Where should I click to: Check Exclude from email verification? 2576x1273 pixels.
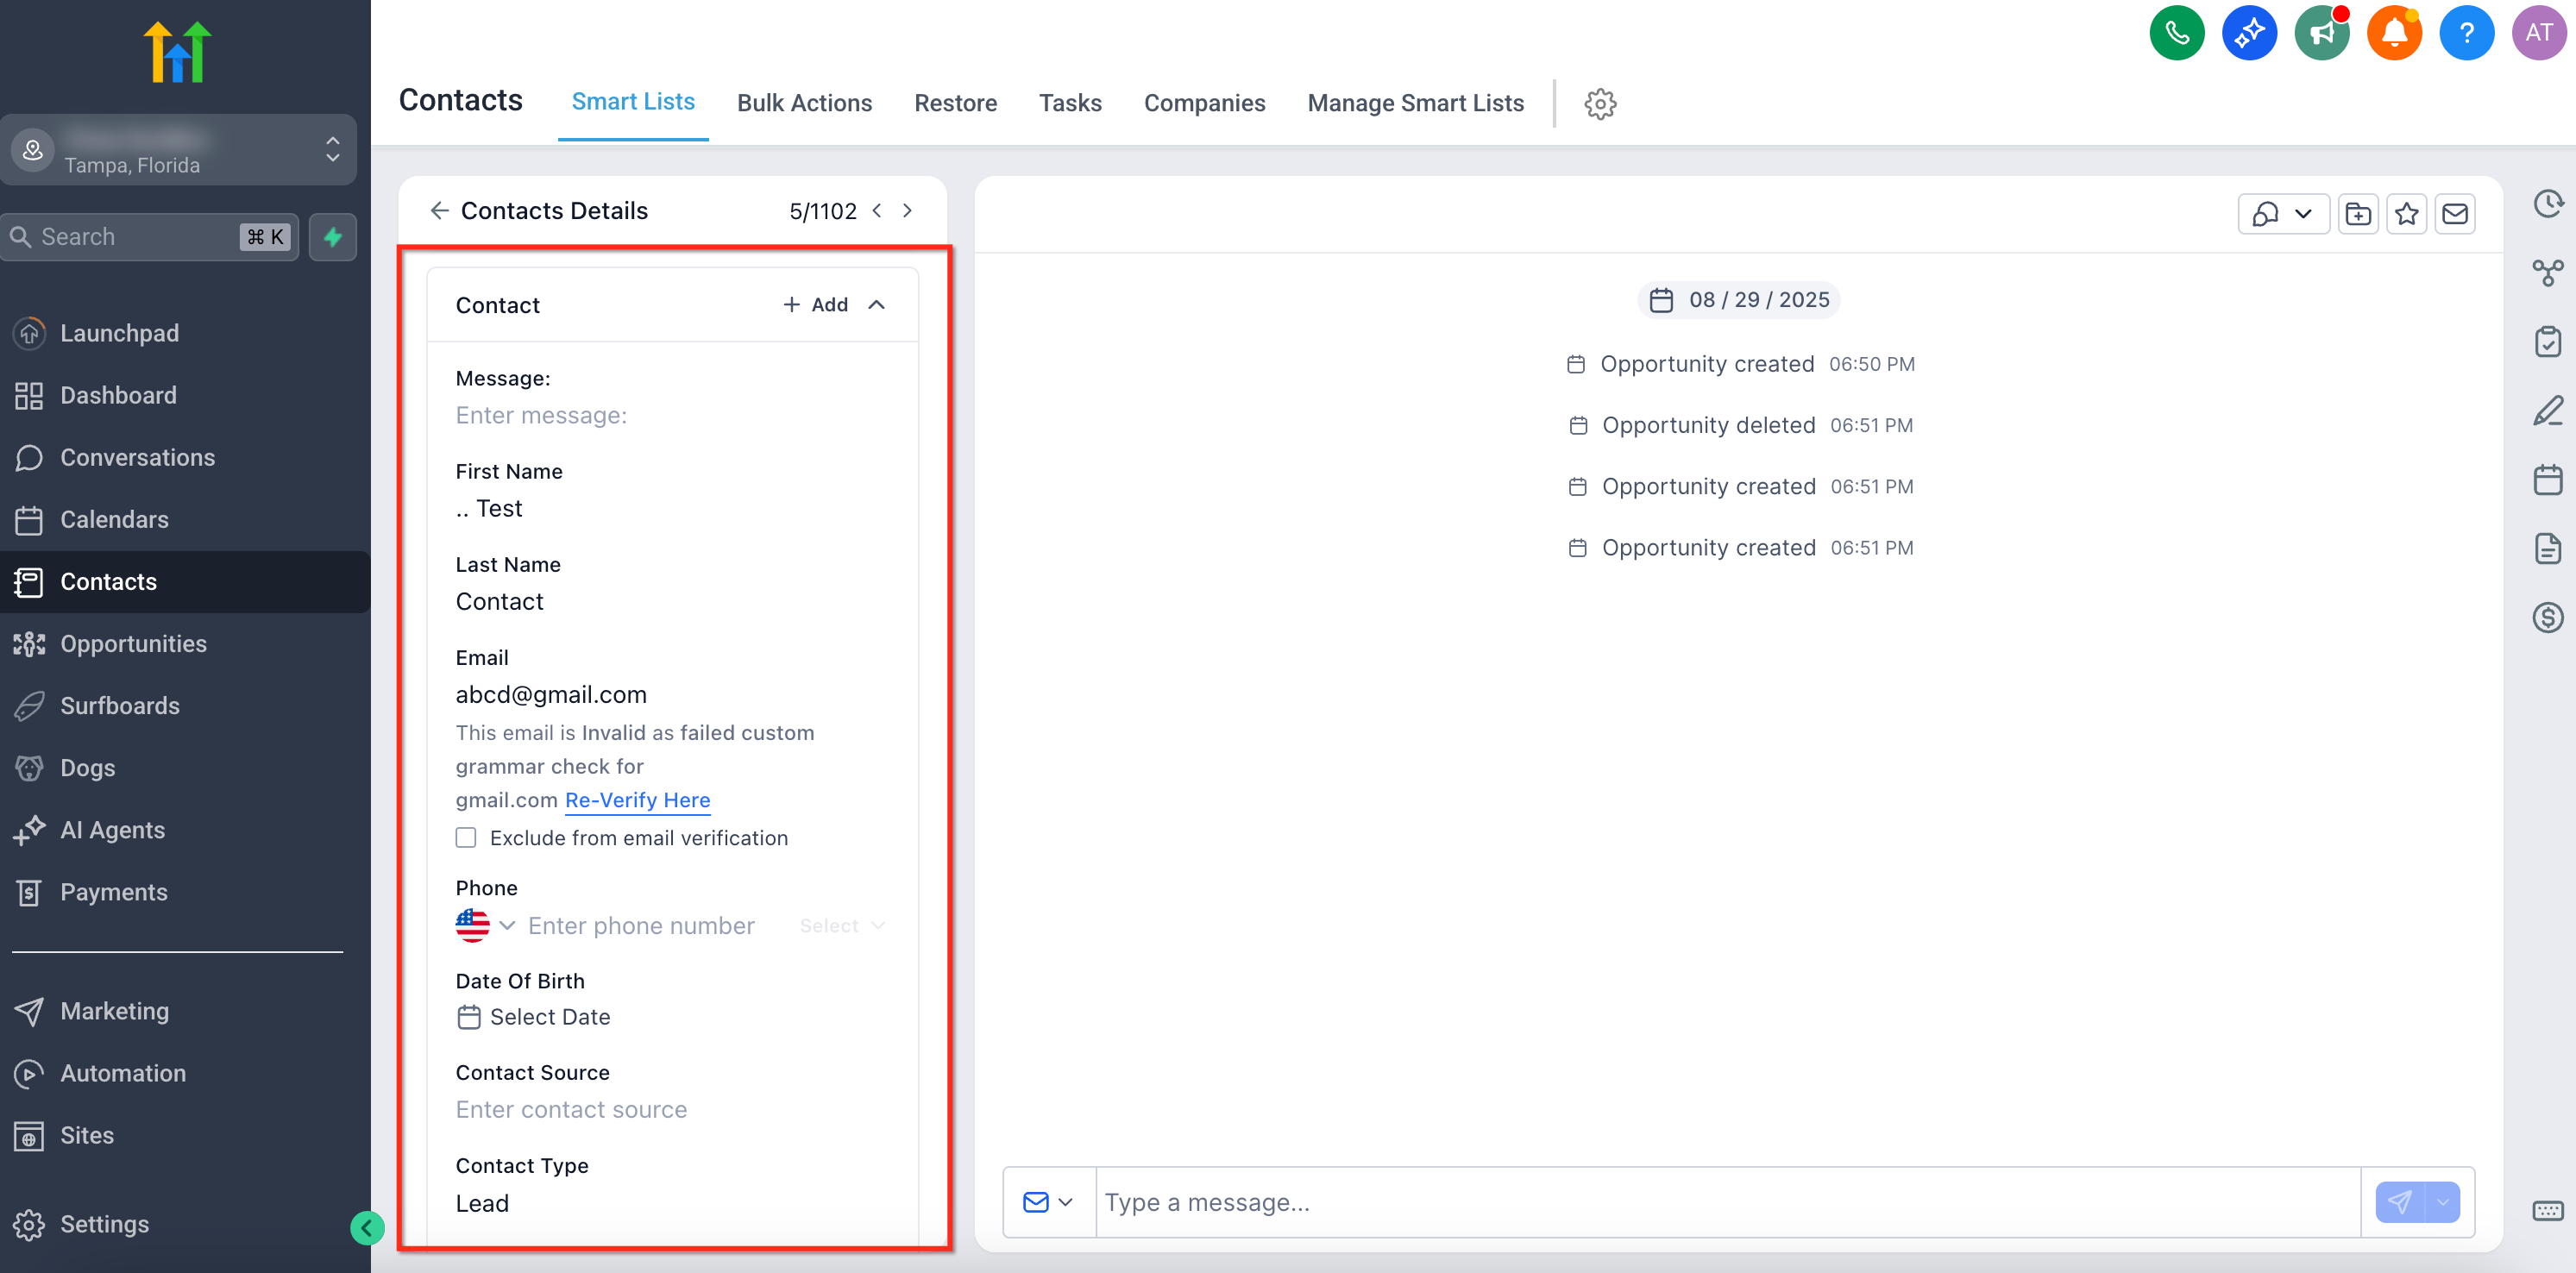coord(466,838)
